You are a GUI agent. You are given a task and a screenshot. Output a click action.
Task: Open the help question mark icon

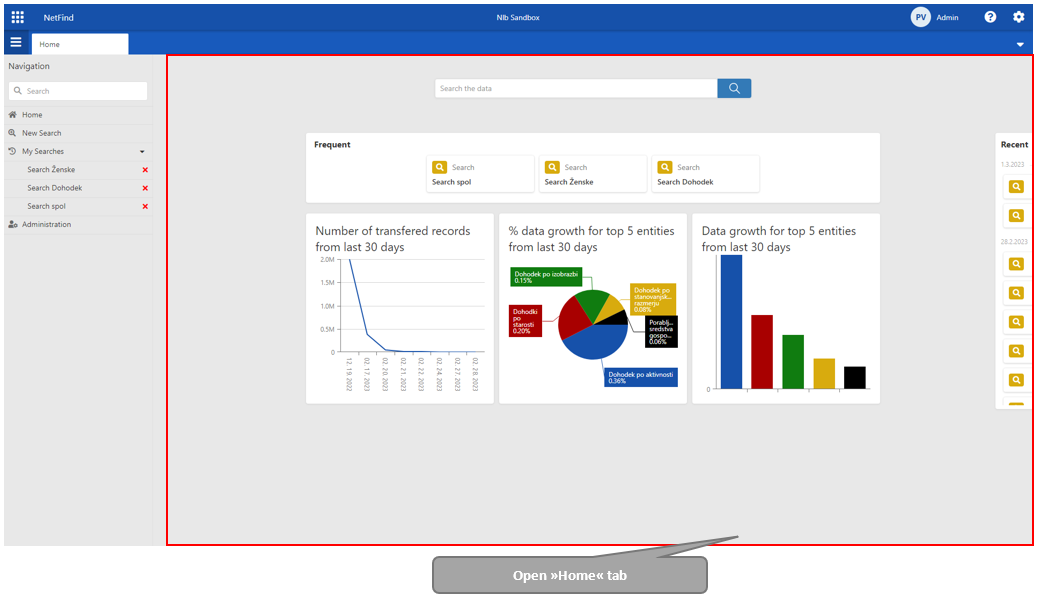(990, 17)
